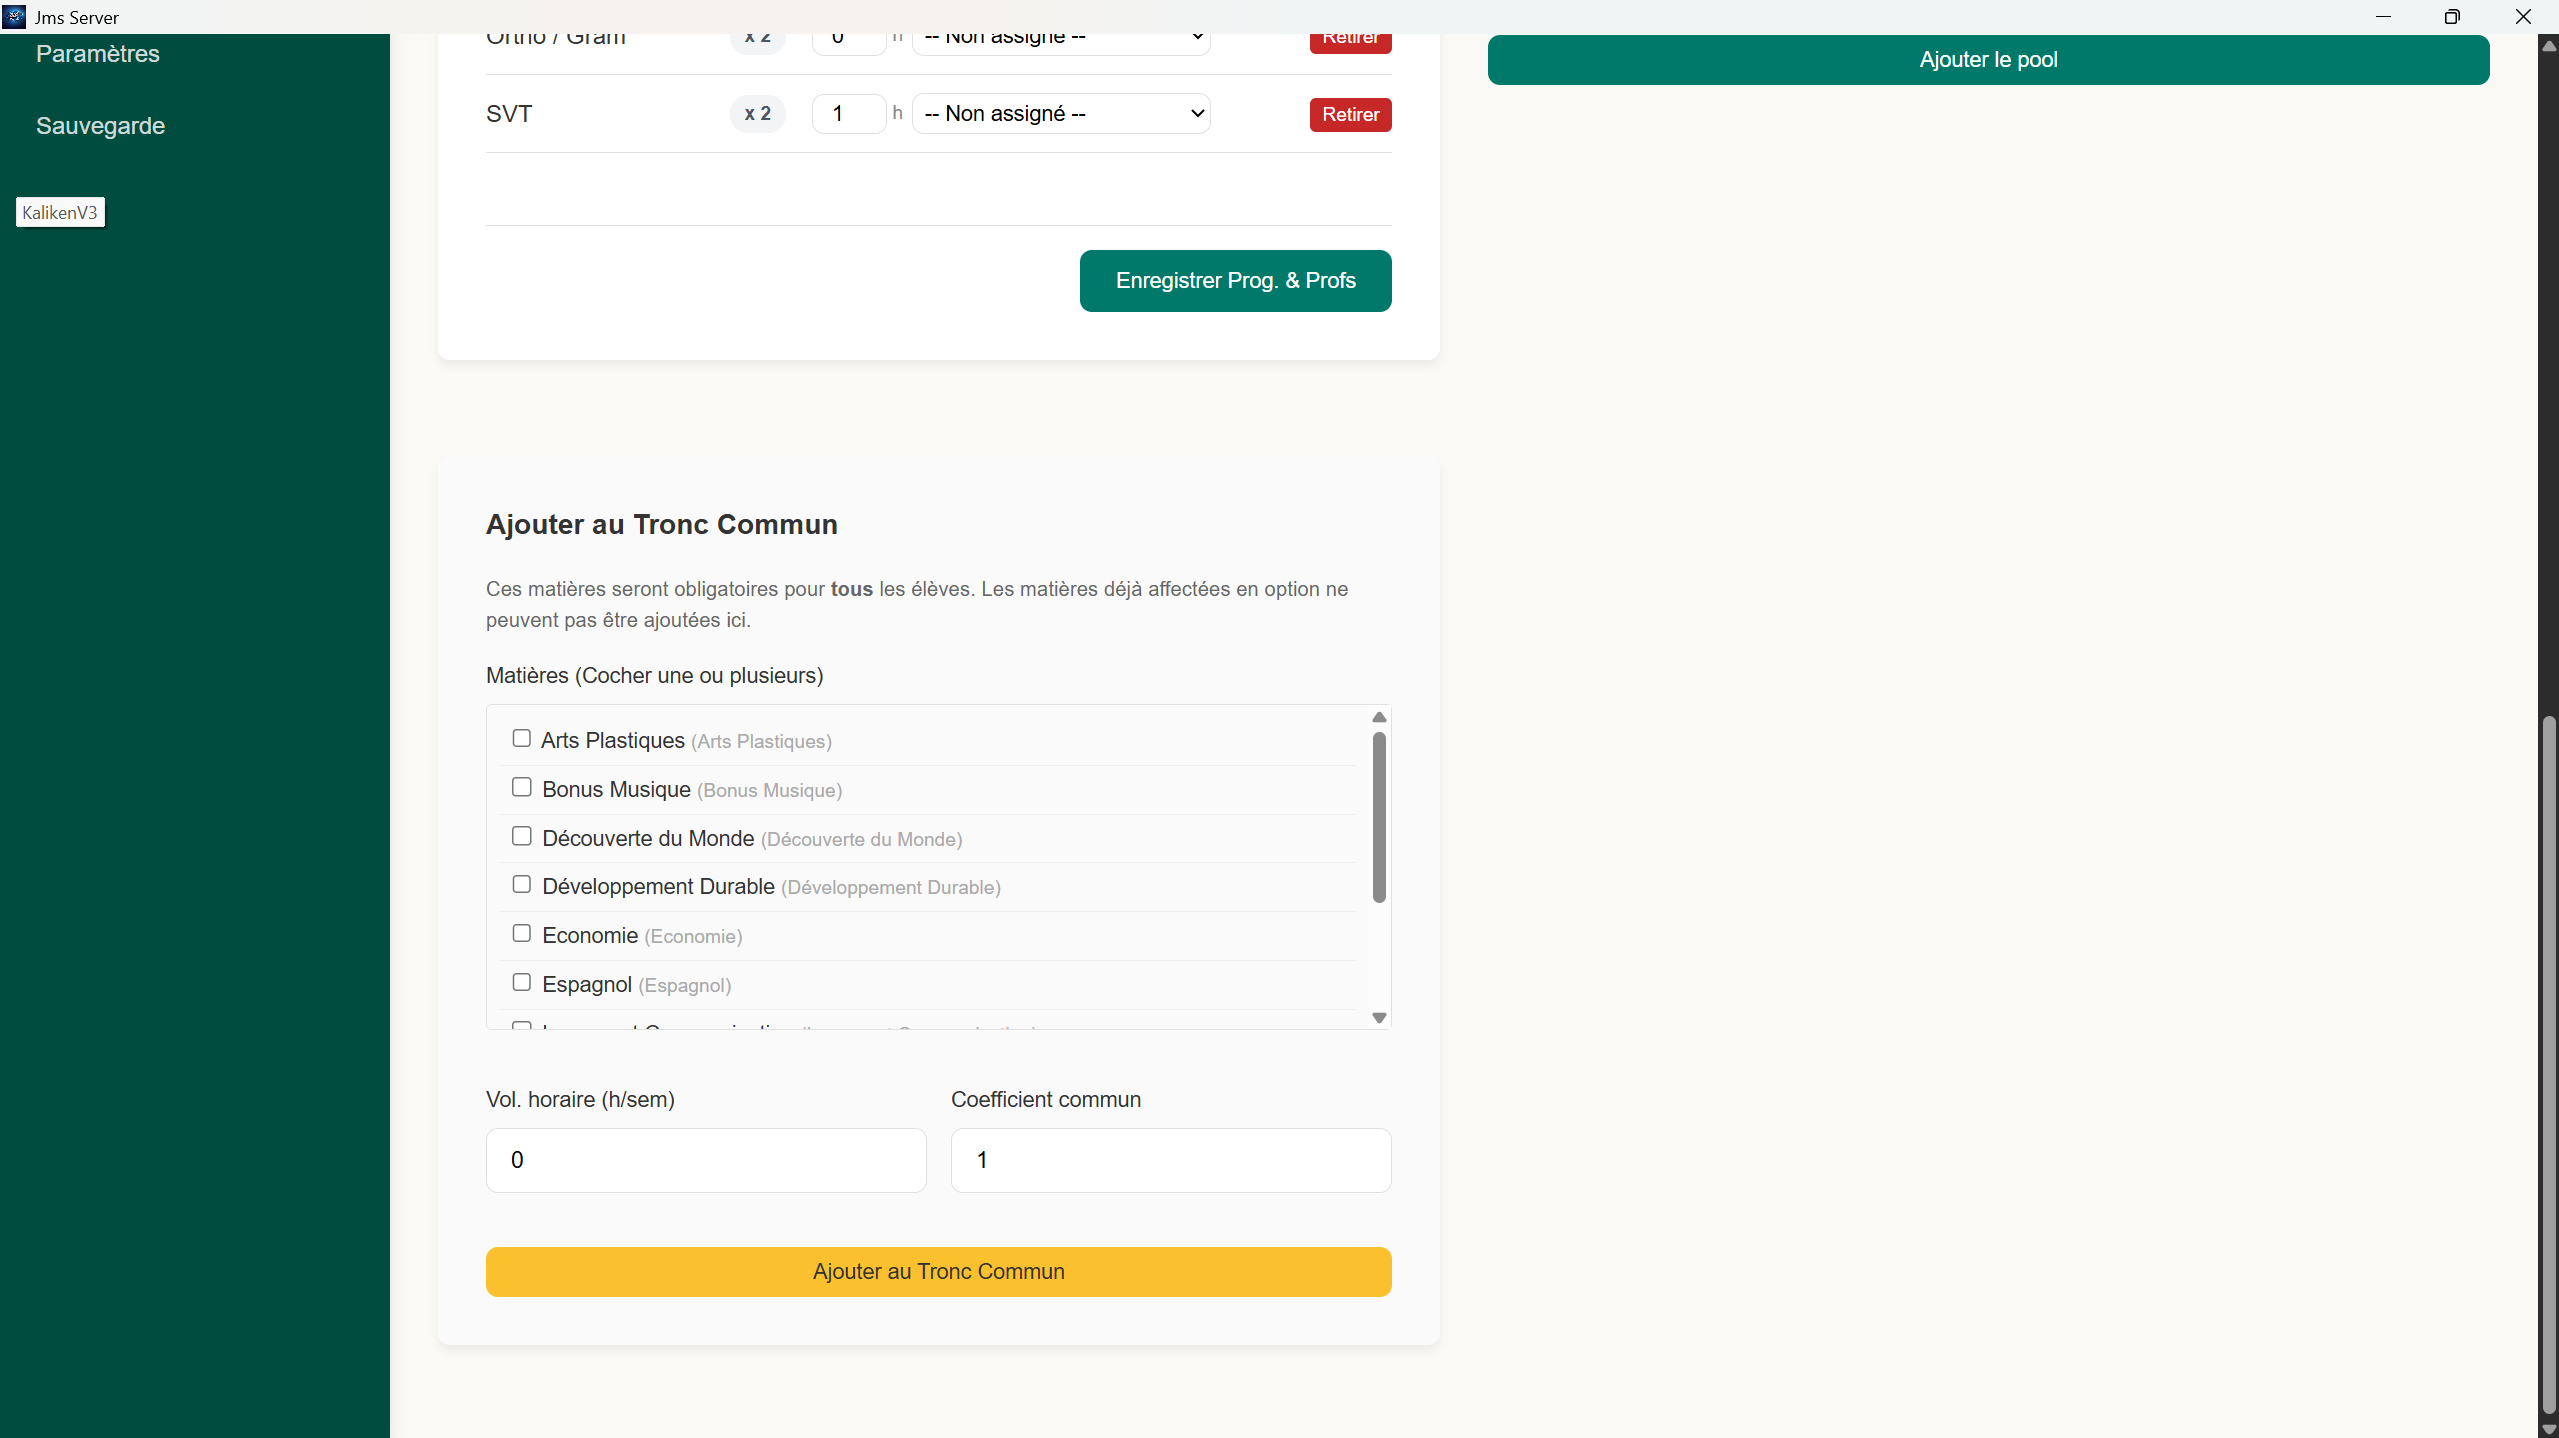
Task: Tick the Bonus Musique checkbox
Action: [x=521, y=787]
